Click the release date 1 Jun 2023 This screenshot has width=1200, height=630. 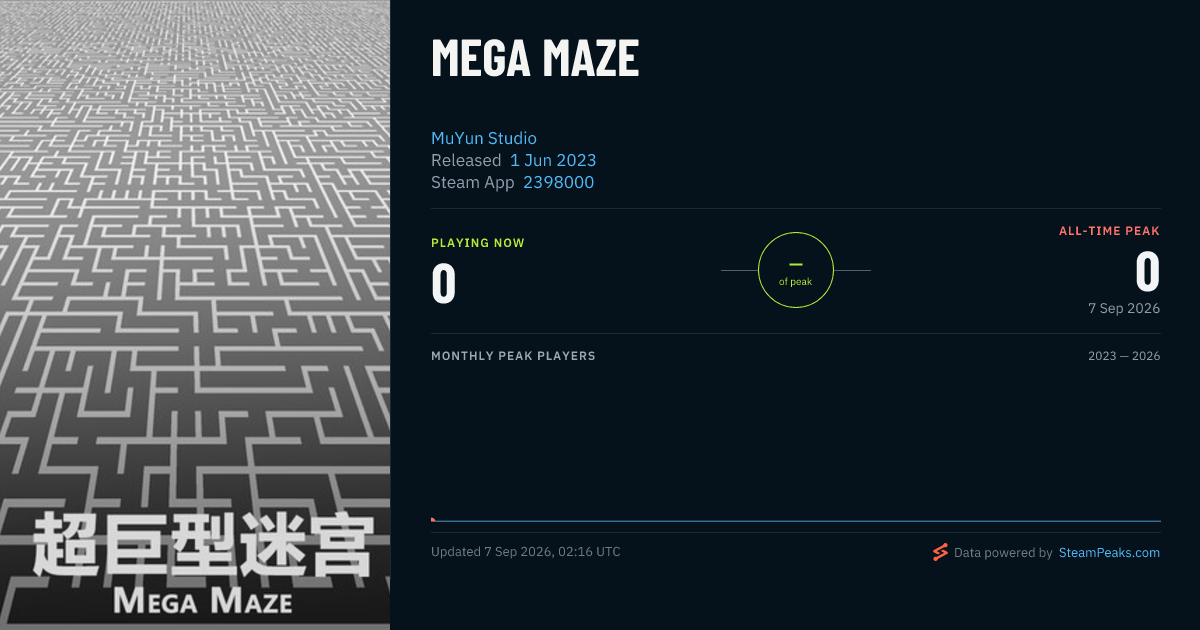[553, 160]
